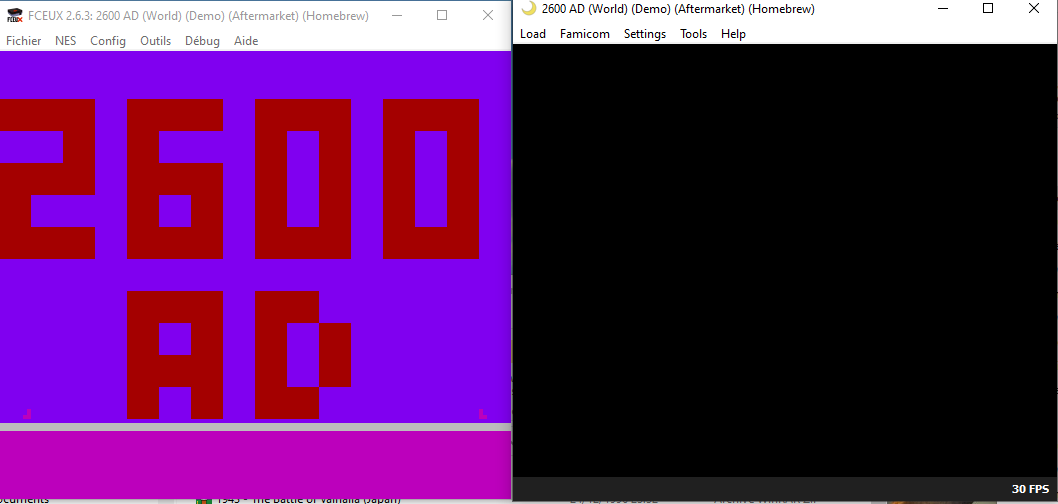Click the FCEUX title-screen digit 6
Viewport: 1058px width, 504px height.
175,179
